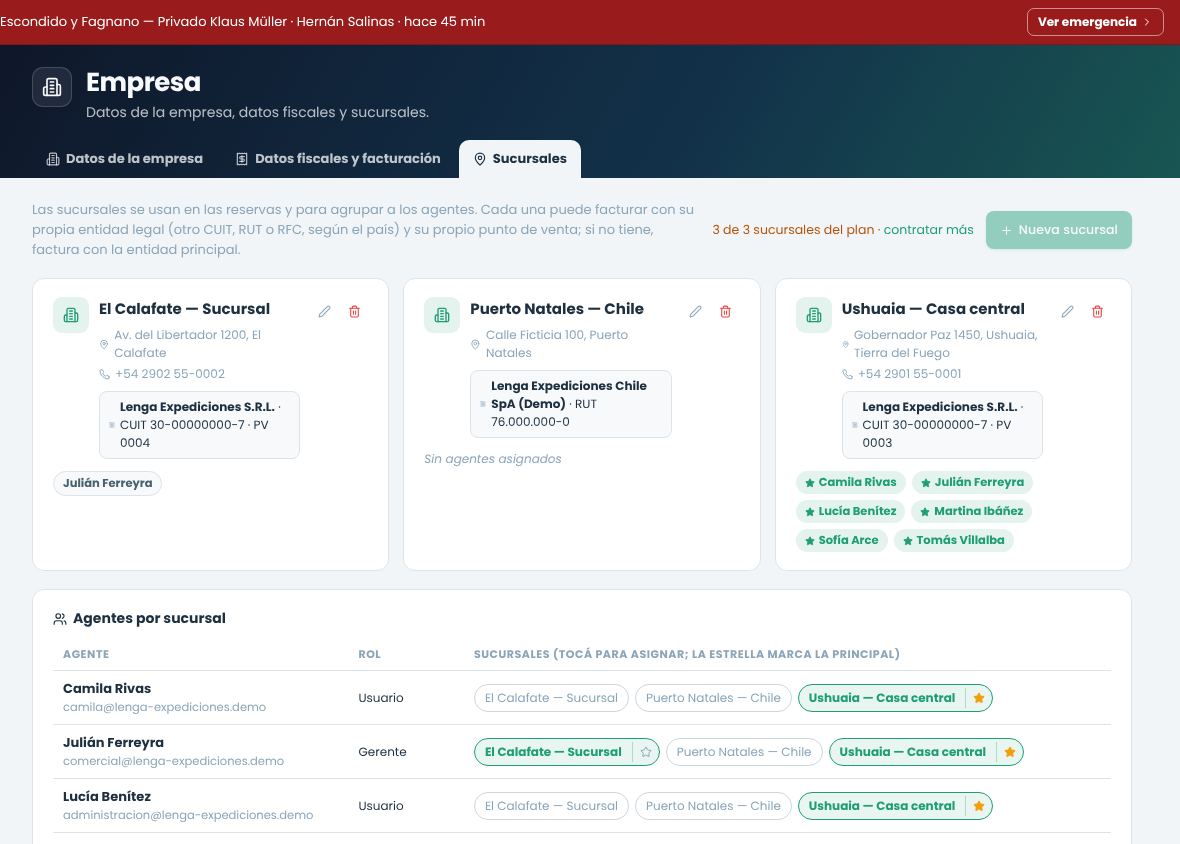Select the Sucursales tab
This screenshot has width=1180, height=844.
520,159
